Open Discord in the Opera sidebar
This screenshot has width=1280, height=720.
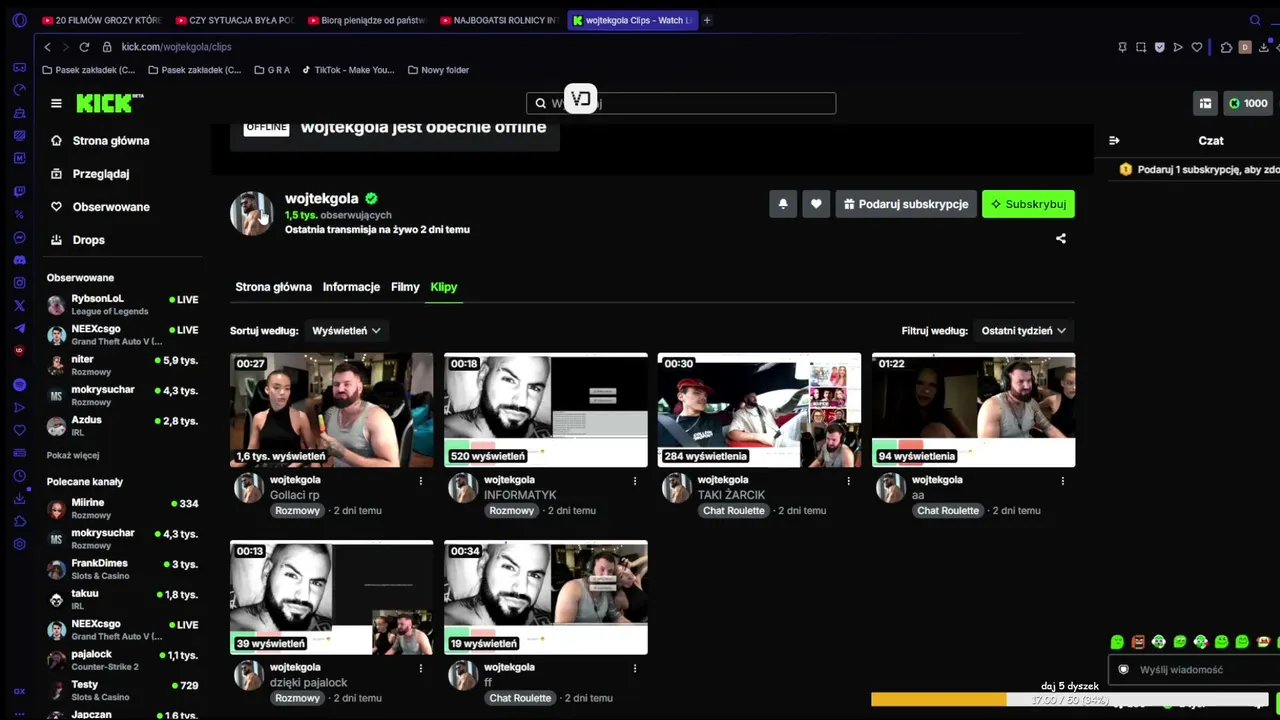point(19,260)
